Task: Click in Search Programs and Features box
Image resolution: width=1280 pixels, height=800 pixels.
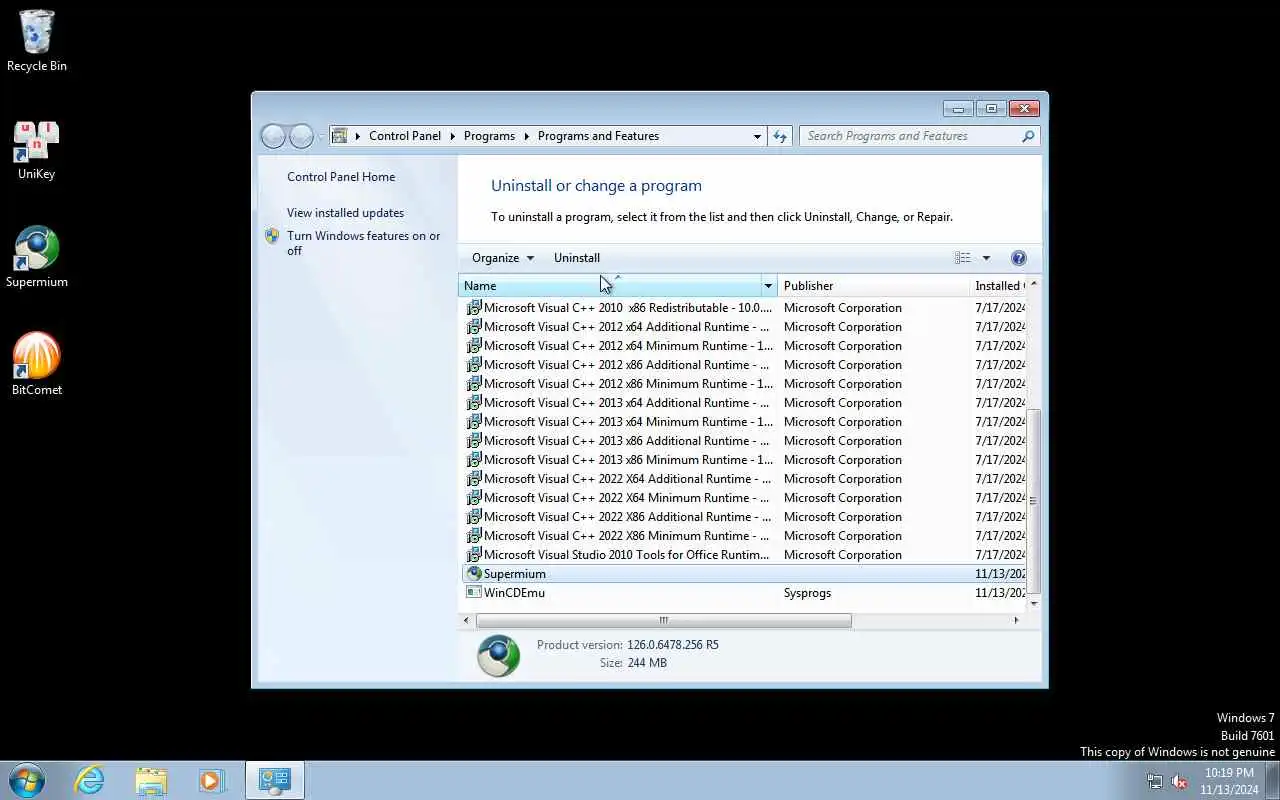Action: click(x=910, y=136)
